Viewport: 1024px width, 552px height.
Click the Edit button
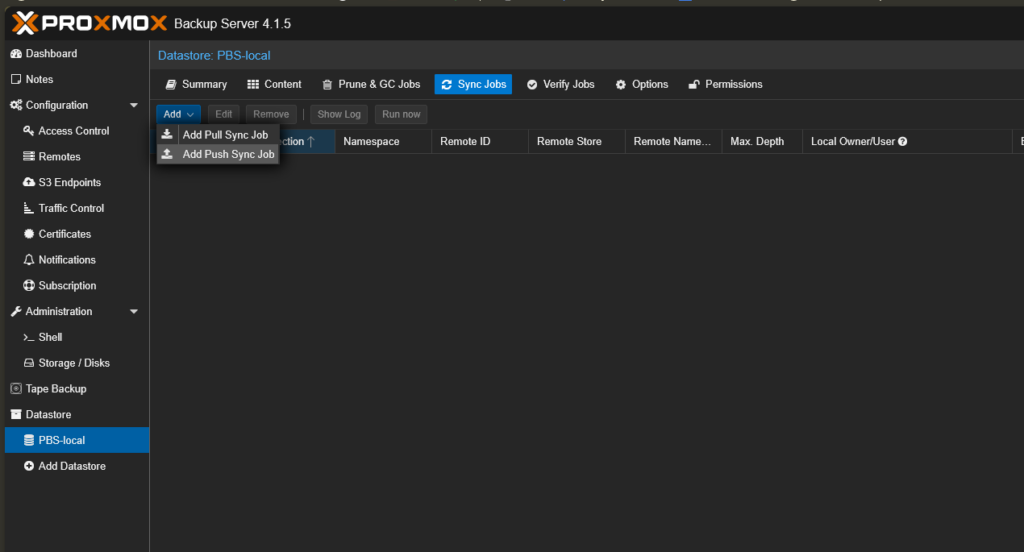pos(224,114)
